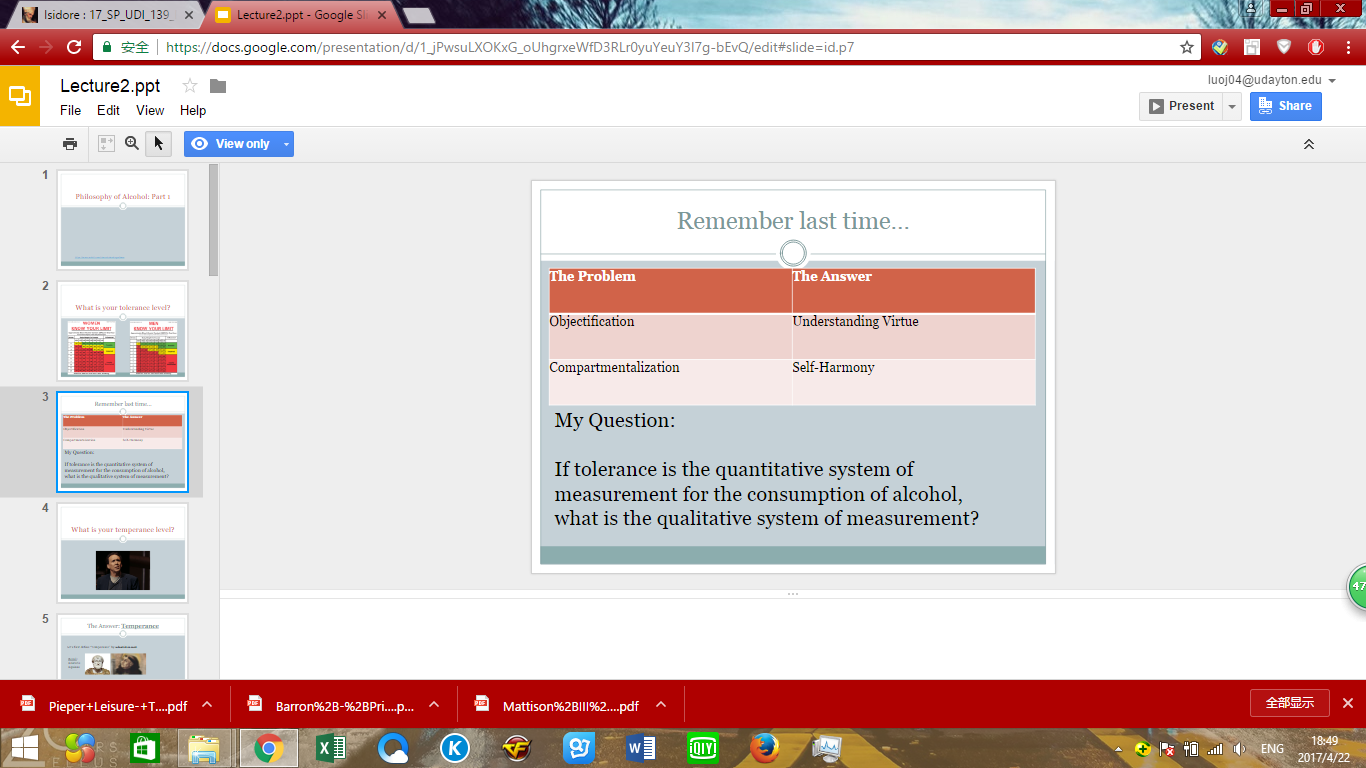Open Firefox from the taskbar
Image resolution: width=1366 pixels, height=768 pixels.
tap(765, 748)
